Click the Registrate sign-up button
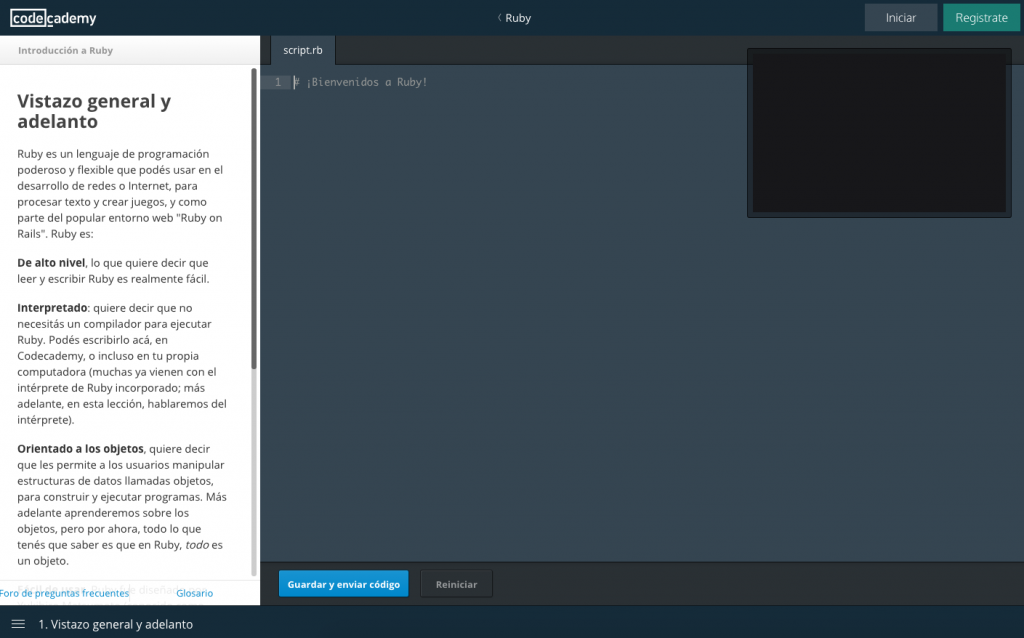The image size is (1024, 638). pyautogui.click(x=981, y=18)
